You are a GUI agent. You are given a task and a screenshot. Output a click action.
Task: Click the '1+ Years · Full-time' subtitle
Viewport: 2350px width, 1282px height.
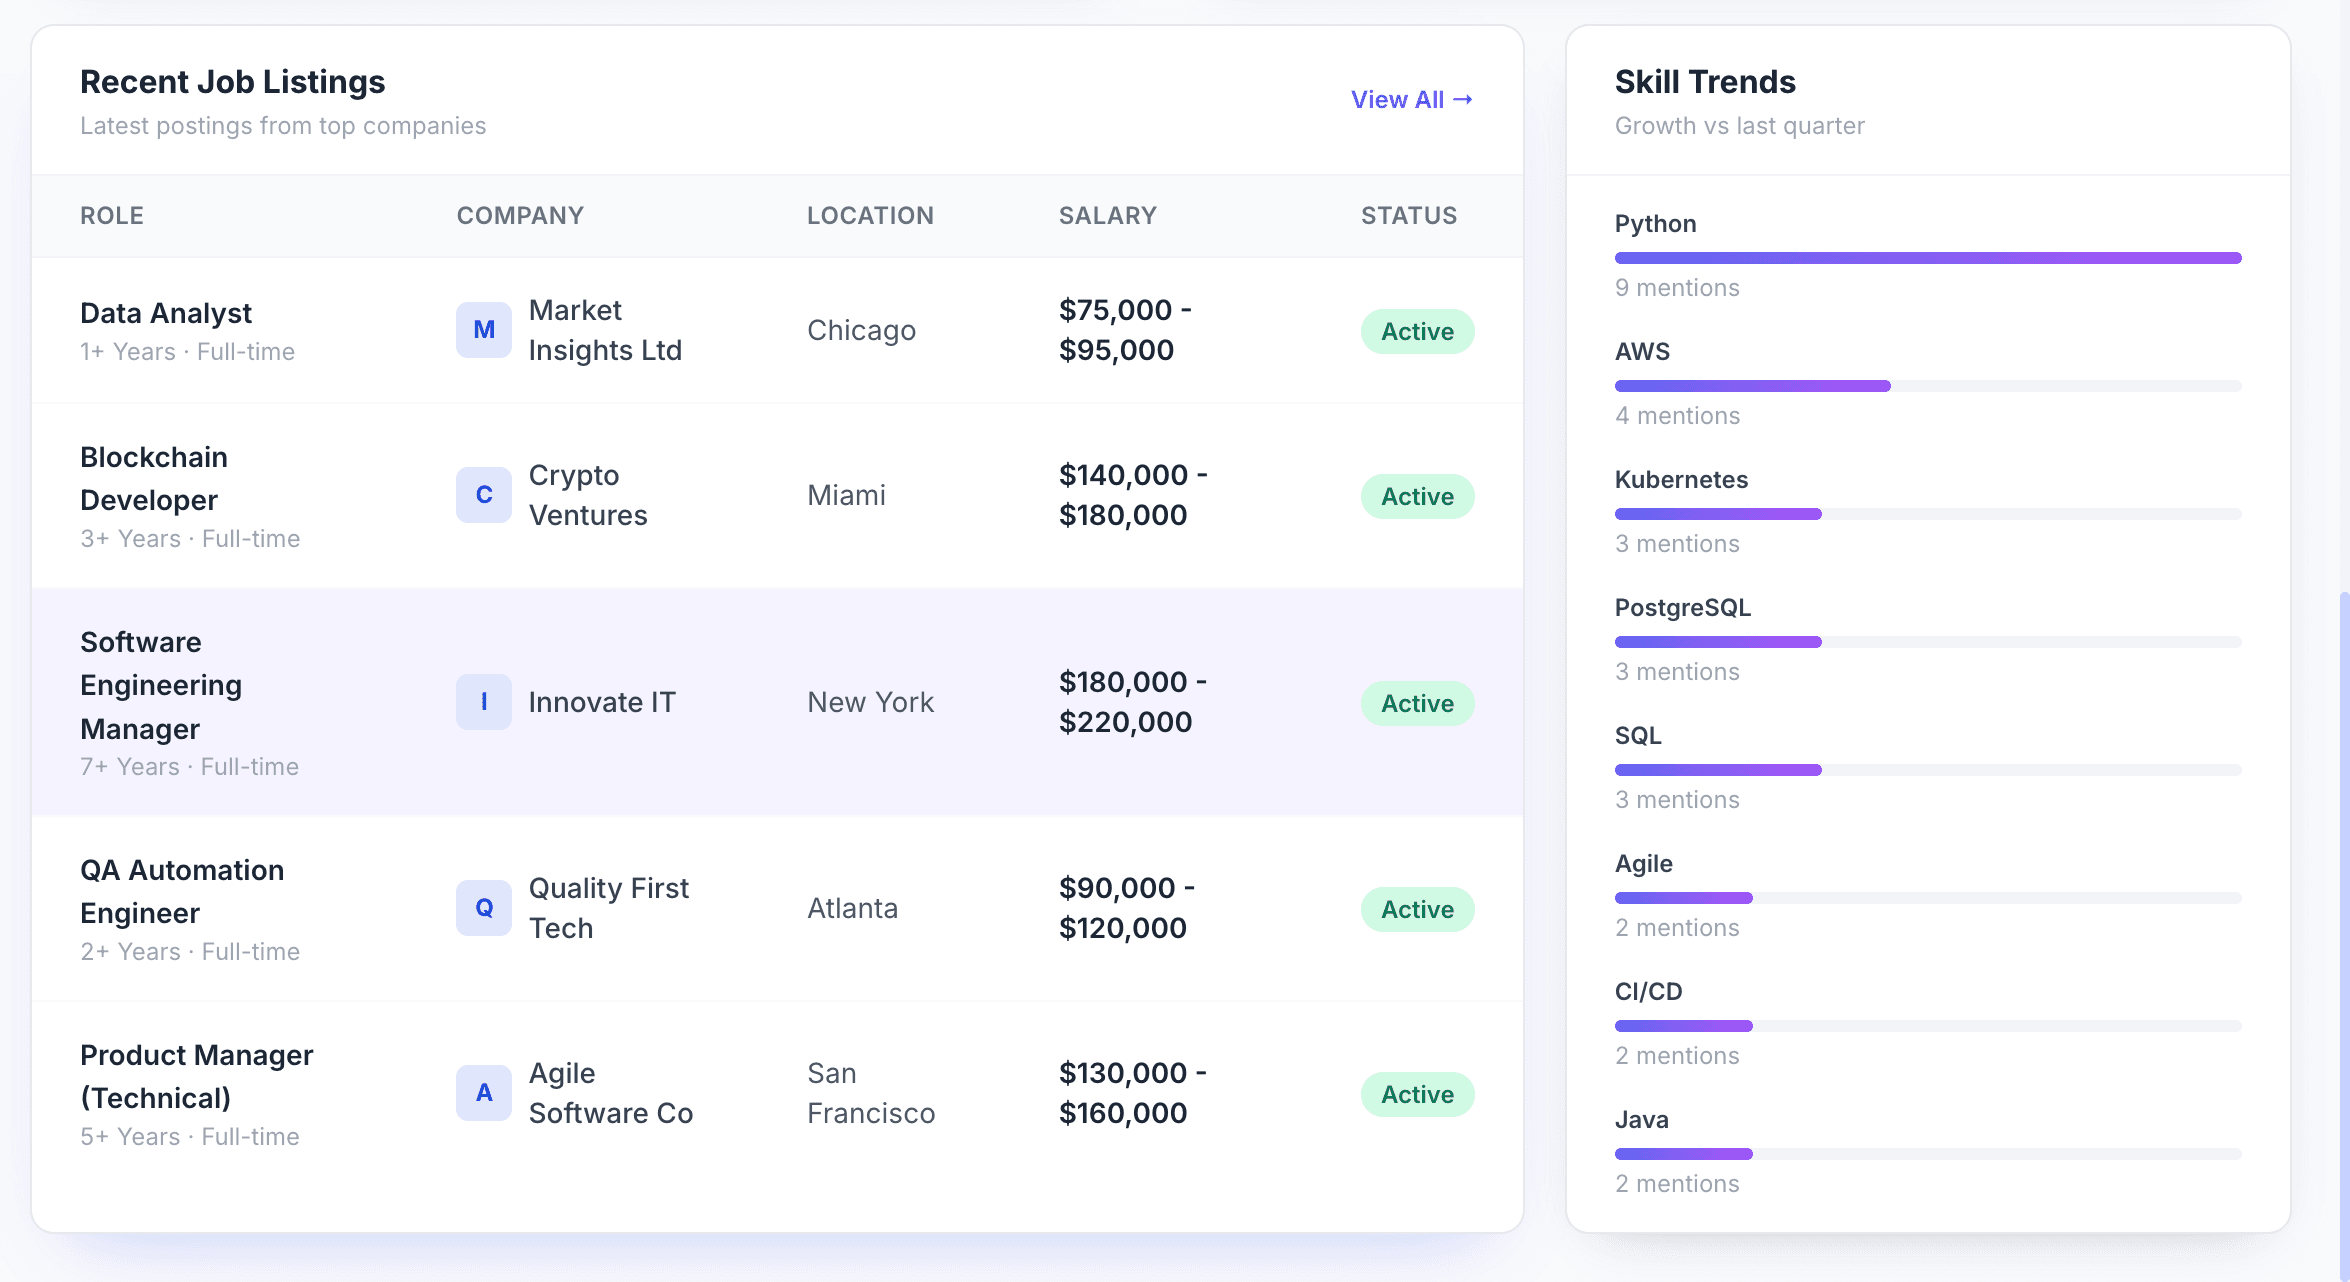tap(188, 352)
